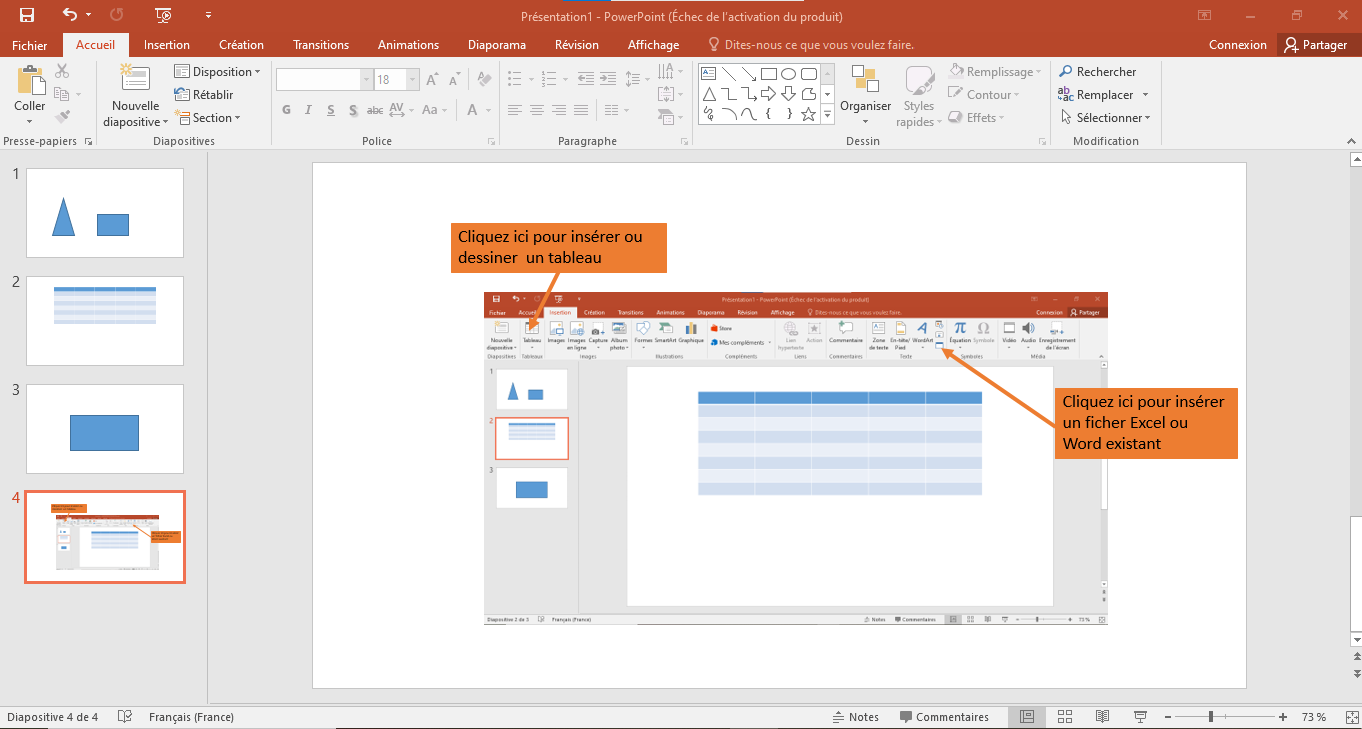The height and width of the screenshot is (729, 1362).
Task: Select the star shape in gallery
Action: coord(808,114)
